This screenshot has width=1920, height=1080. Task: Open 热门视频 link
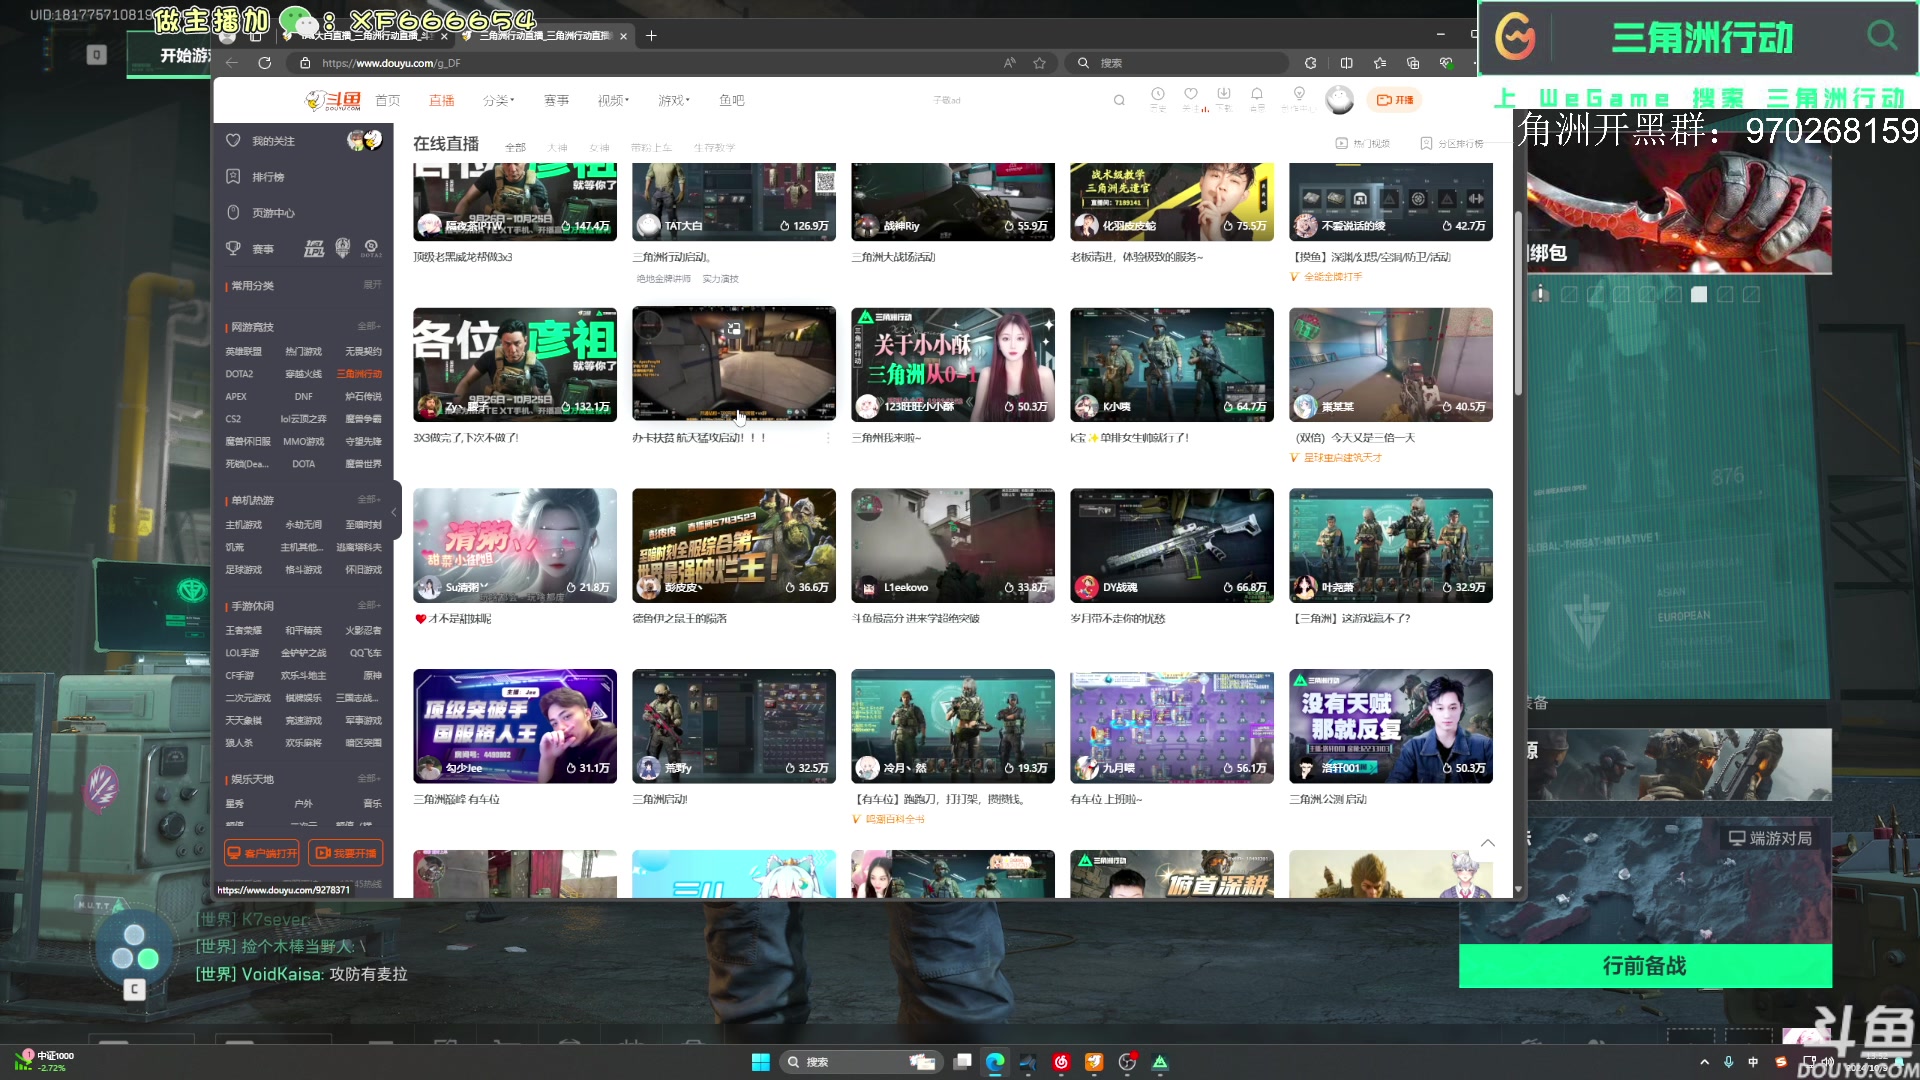[x=1363, y=144]
